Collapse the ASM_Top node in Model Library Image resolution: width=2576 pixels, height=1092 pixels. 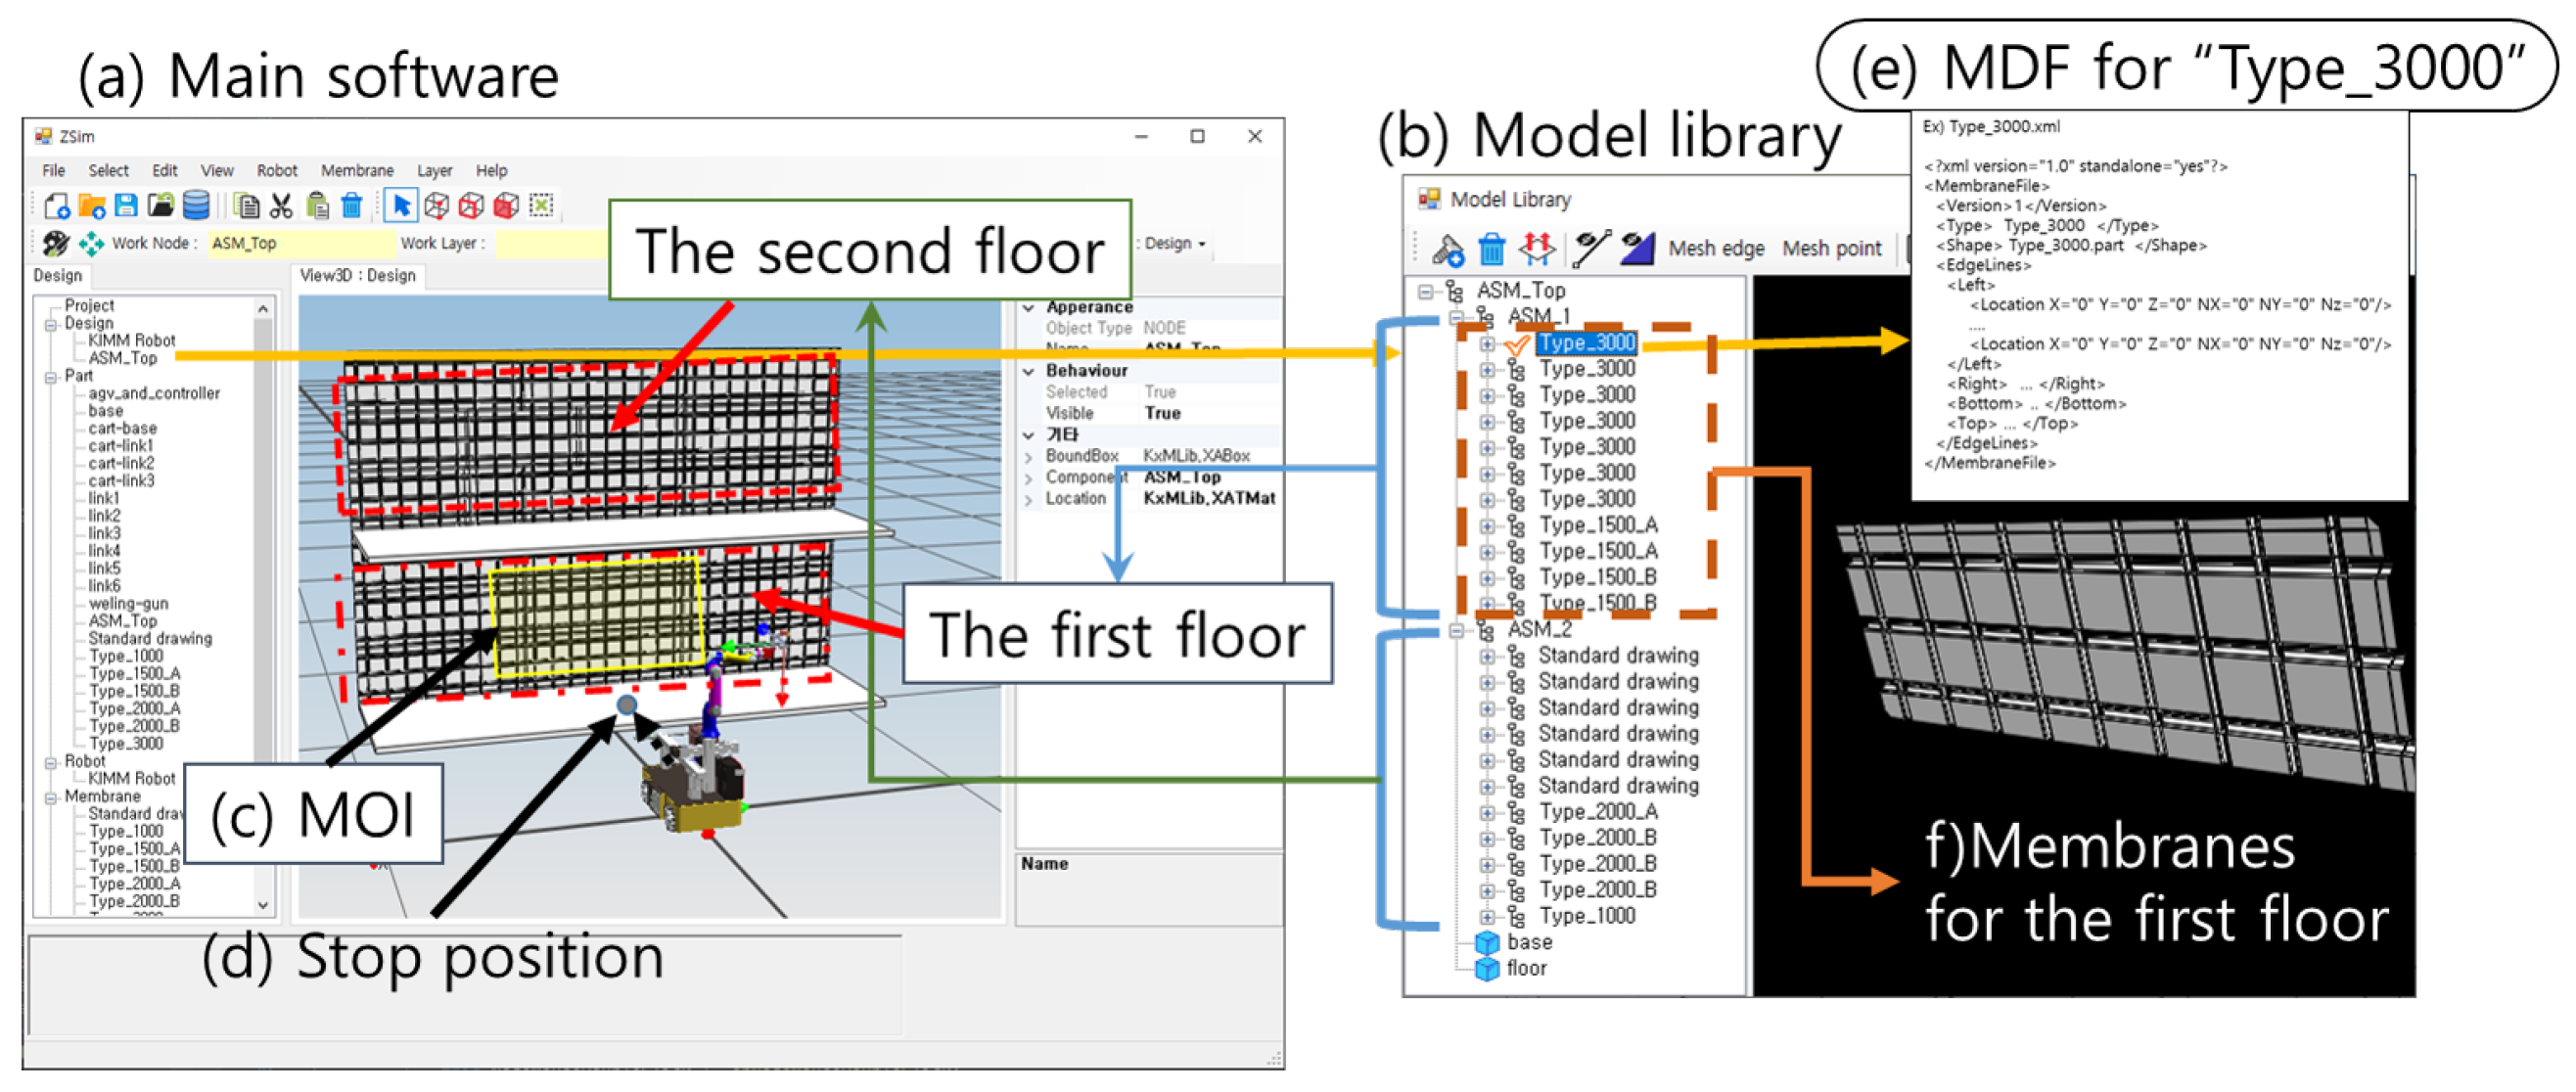pyautogui.click(x=1426, y=291)
